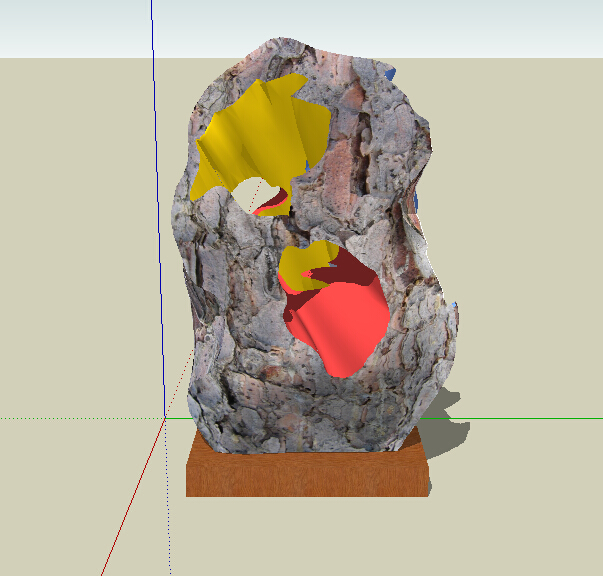Select the brown wooden base block

point(307,475)
